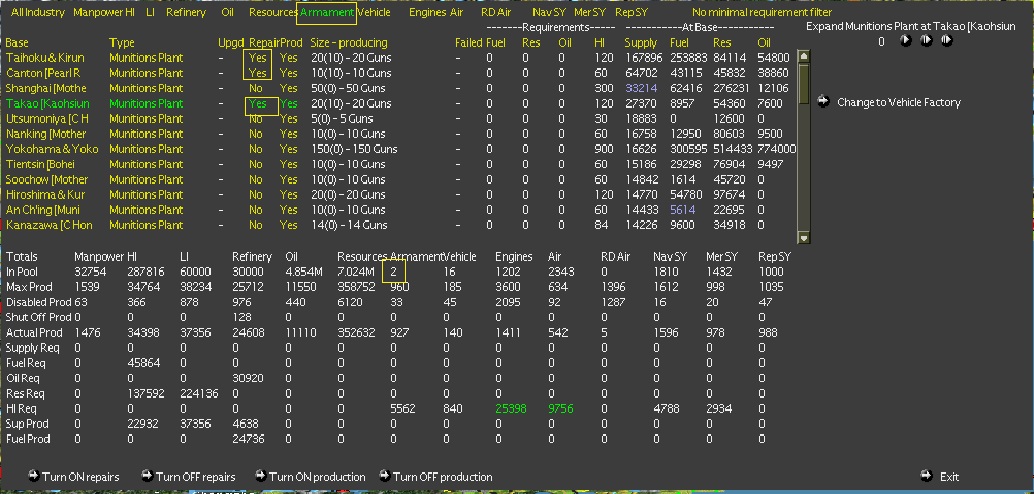The width and height of the screenshot is (1034, 494).
Task: Toggle Prod Yes for Hiroshima & Kur plant
Action: pyautogui.click(x=288, y=195)
